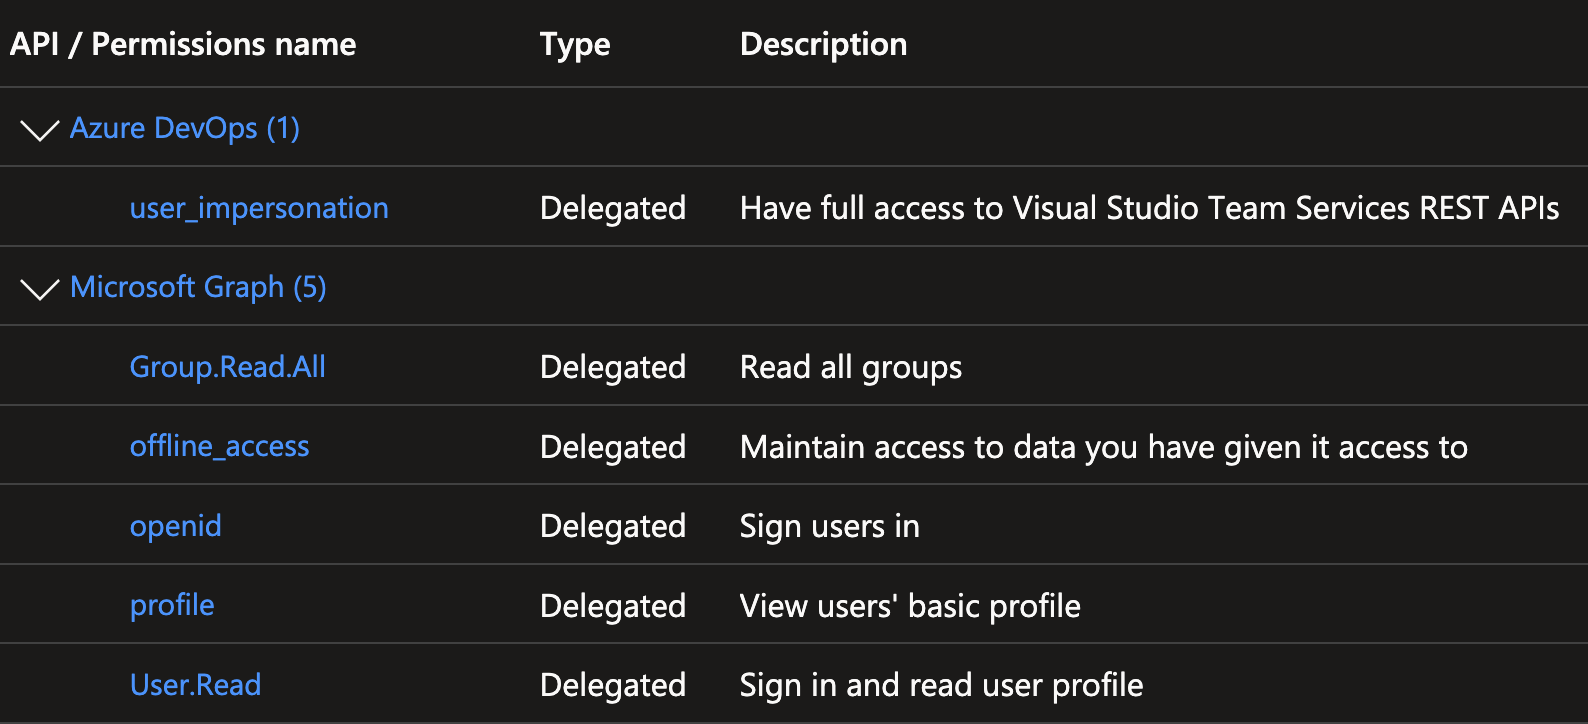Click the Azure DevOps (1) group label
The image size is (1588, 724).
tap(184, 128)
